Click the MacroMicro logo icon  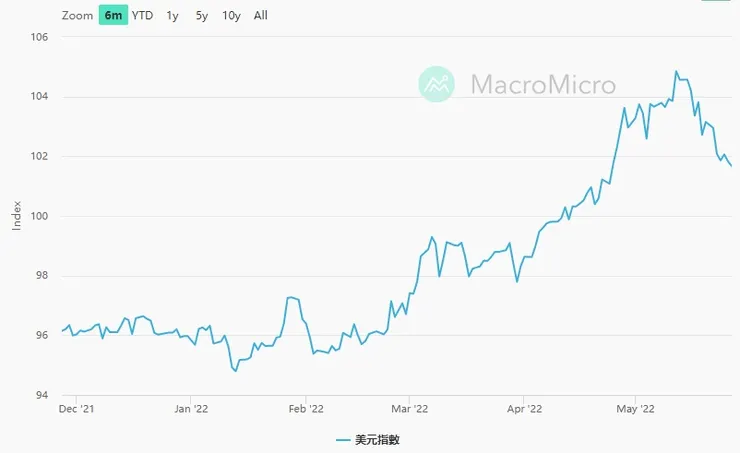[436, 84]
